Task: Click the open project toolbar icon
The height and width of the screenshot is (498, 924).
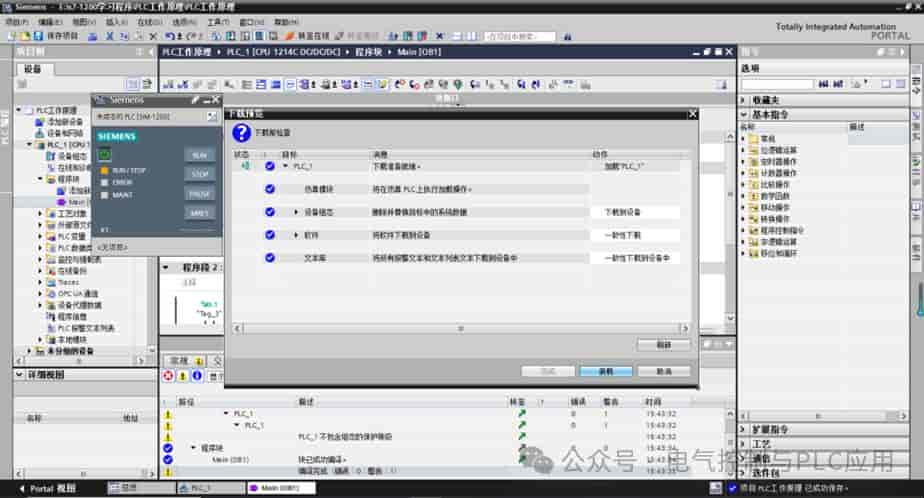Action: 25,37
